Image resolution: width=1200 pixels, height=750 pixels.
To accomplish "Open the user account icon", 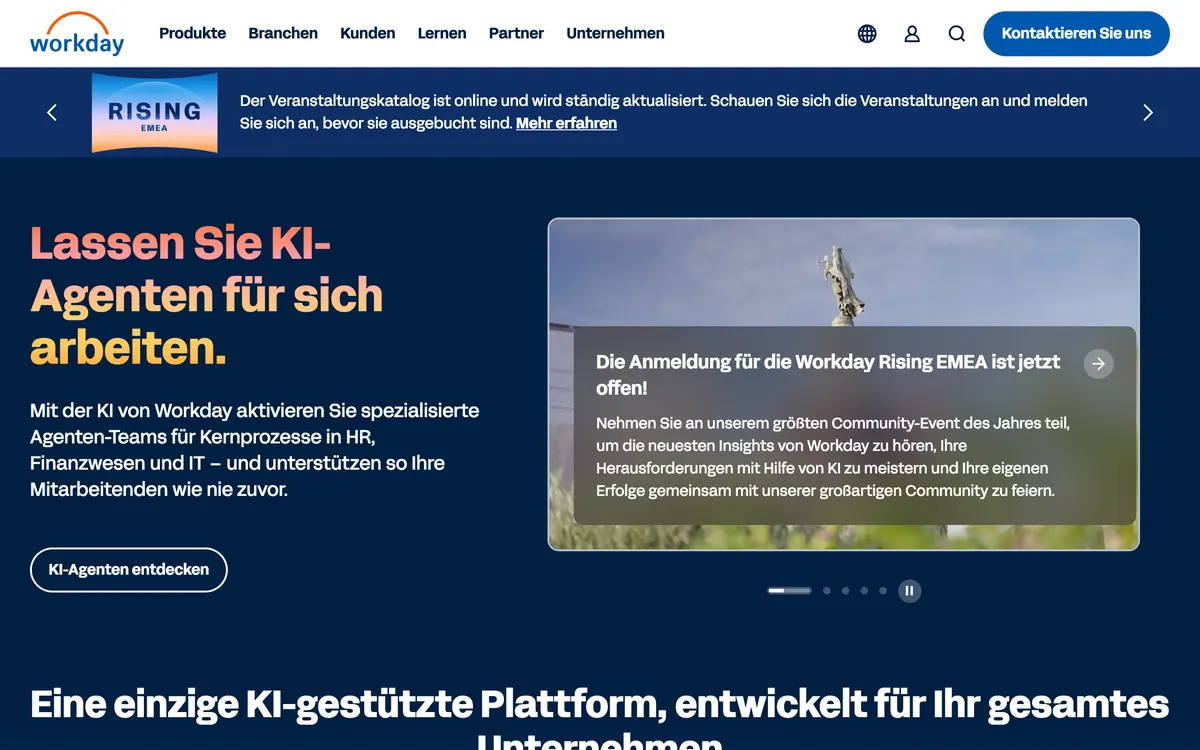I will (x=912, y=34).
